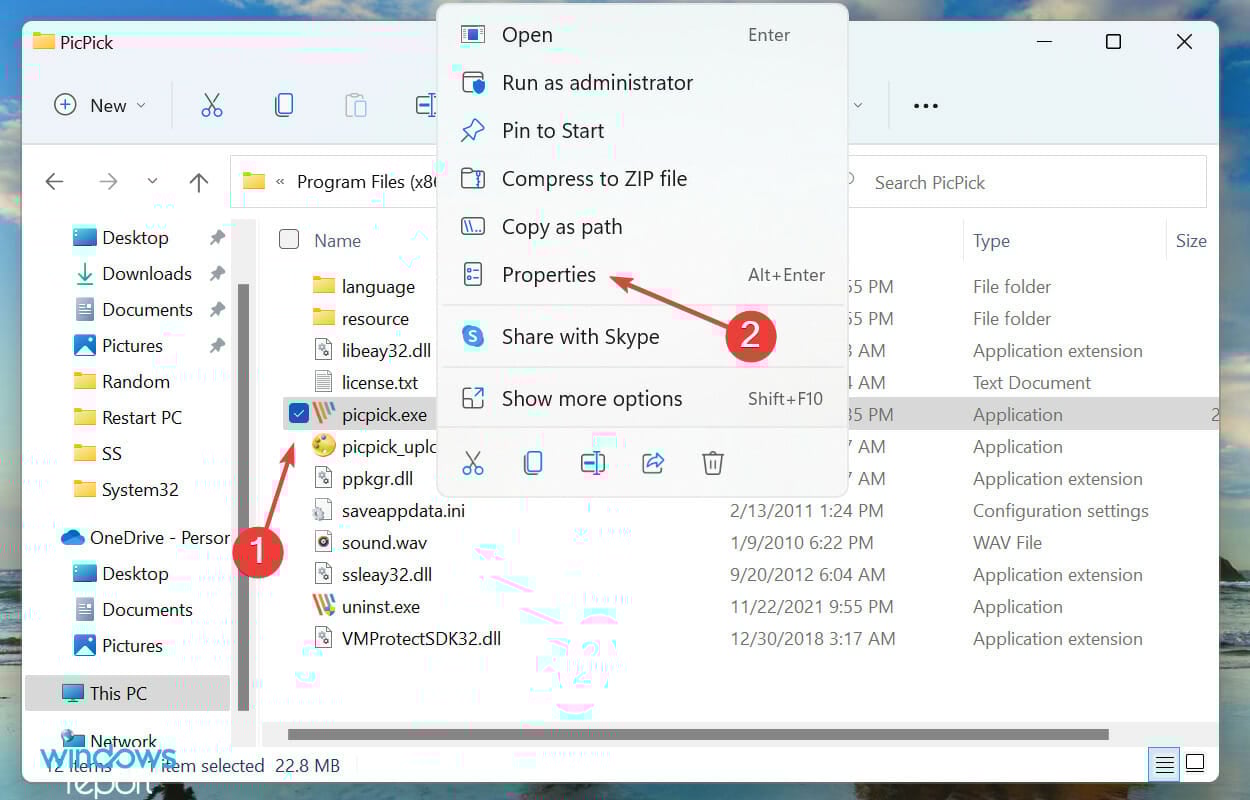Screen dimensions: 1250x800
Task: Click the Downloads arrow icon in sidebar
Action: point(85,273)
